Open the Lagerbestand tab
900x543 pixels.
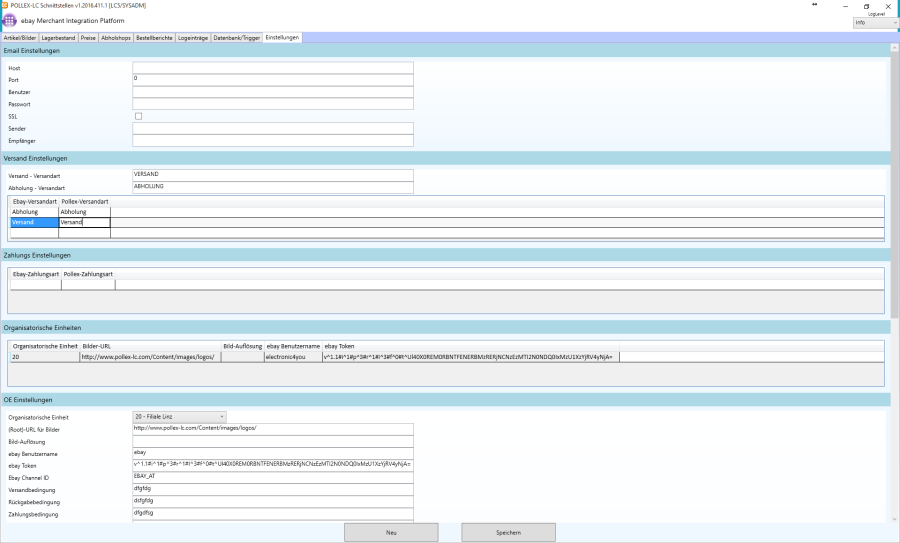point(61,37)
